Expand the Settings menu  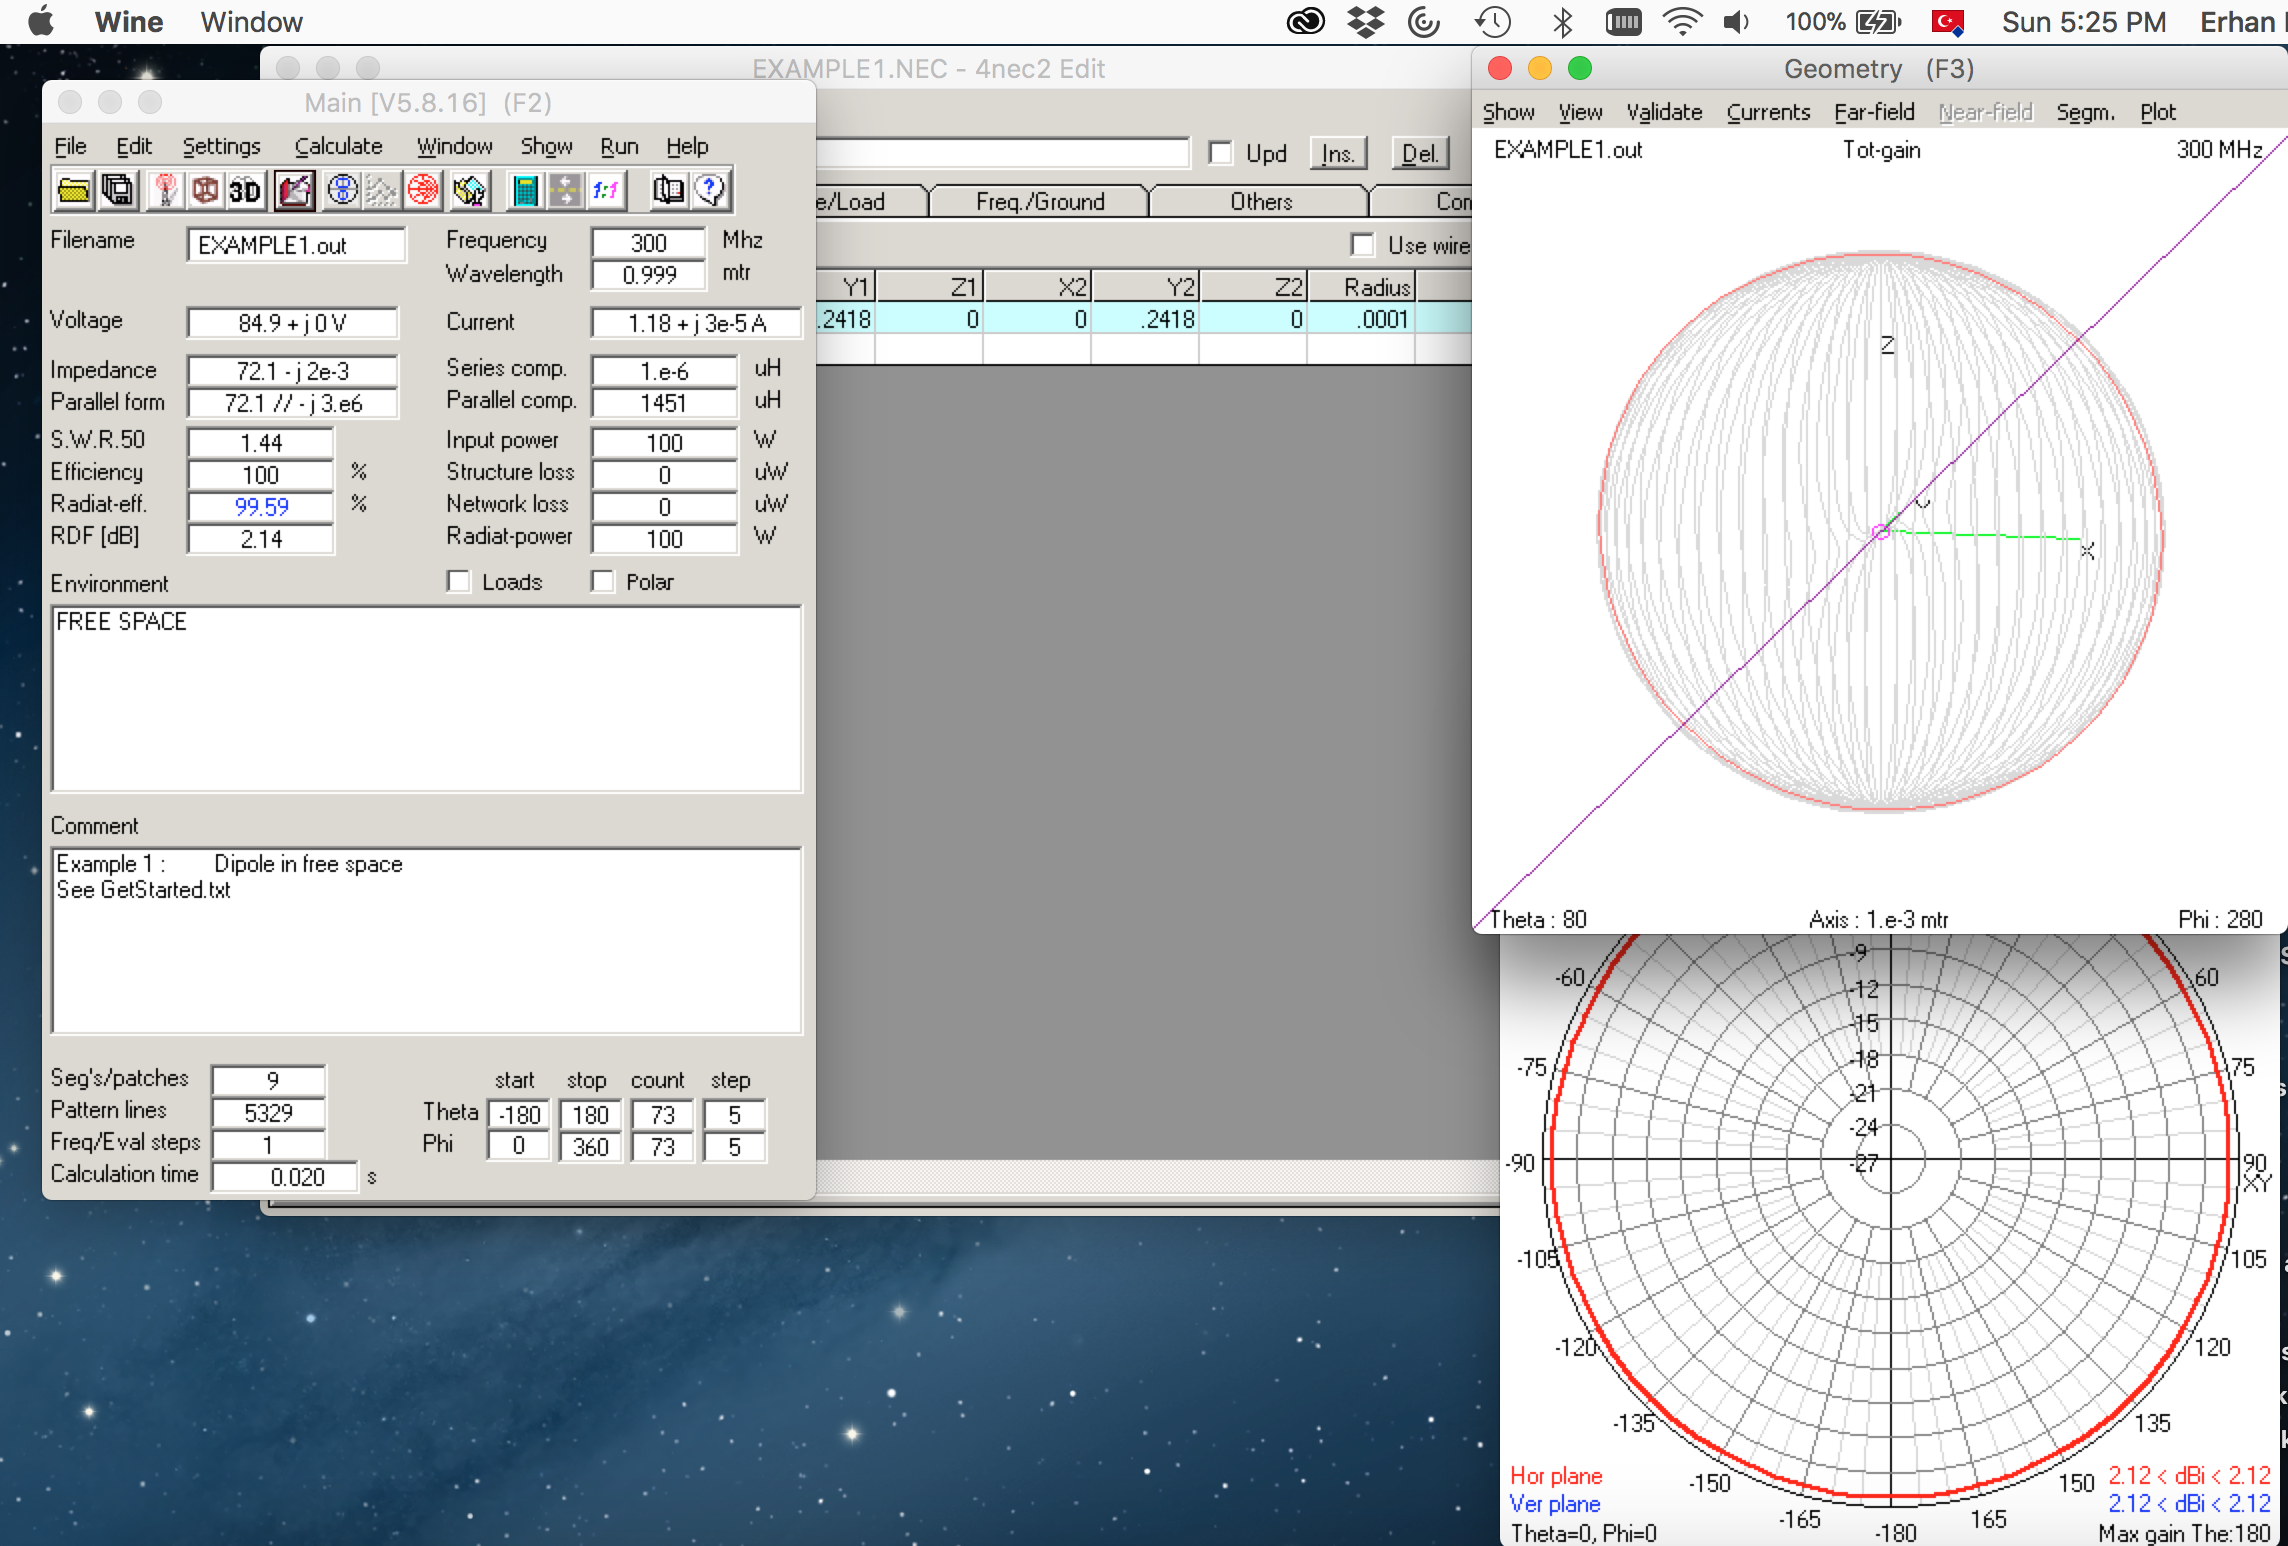[x=221, y=146]
